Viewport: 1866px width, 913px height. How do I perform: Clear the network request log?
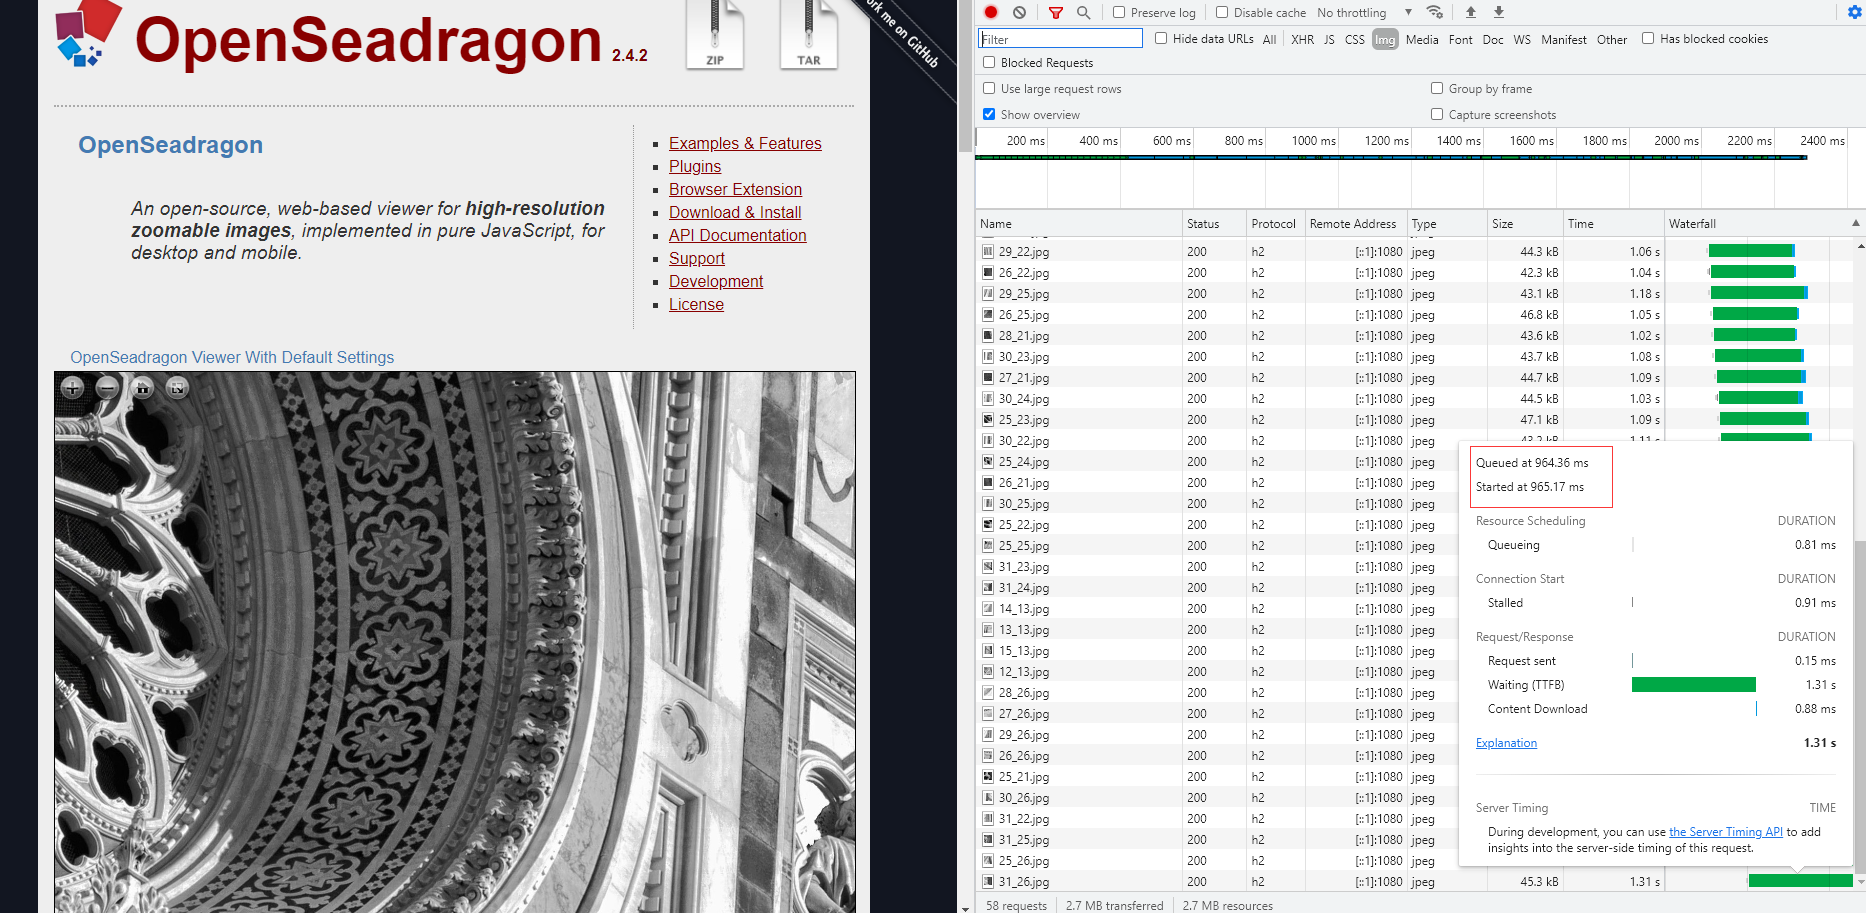[x=1019, y=12]
